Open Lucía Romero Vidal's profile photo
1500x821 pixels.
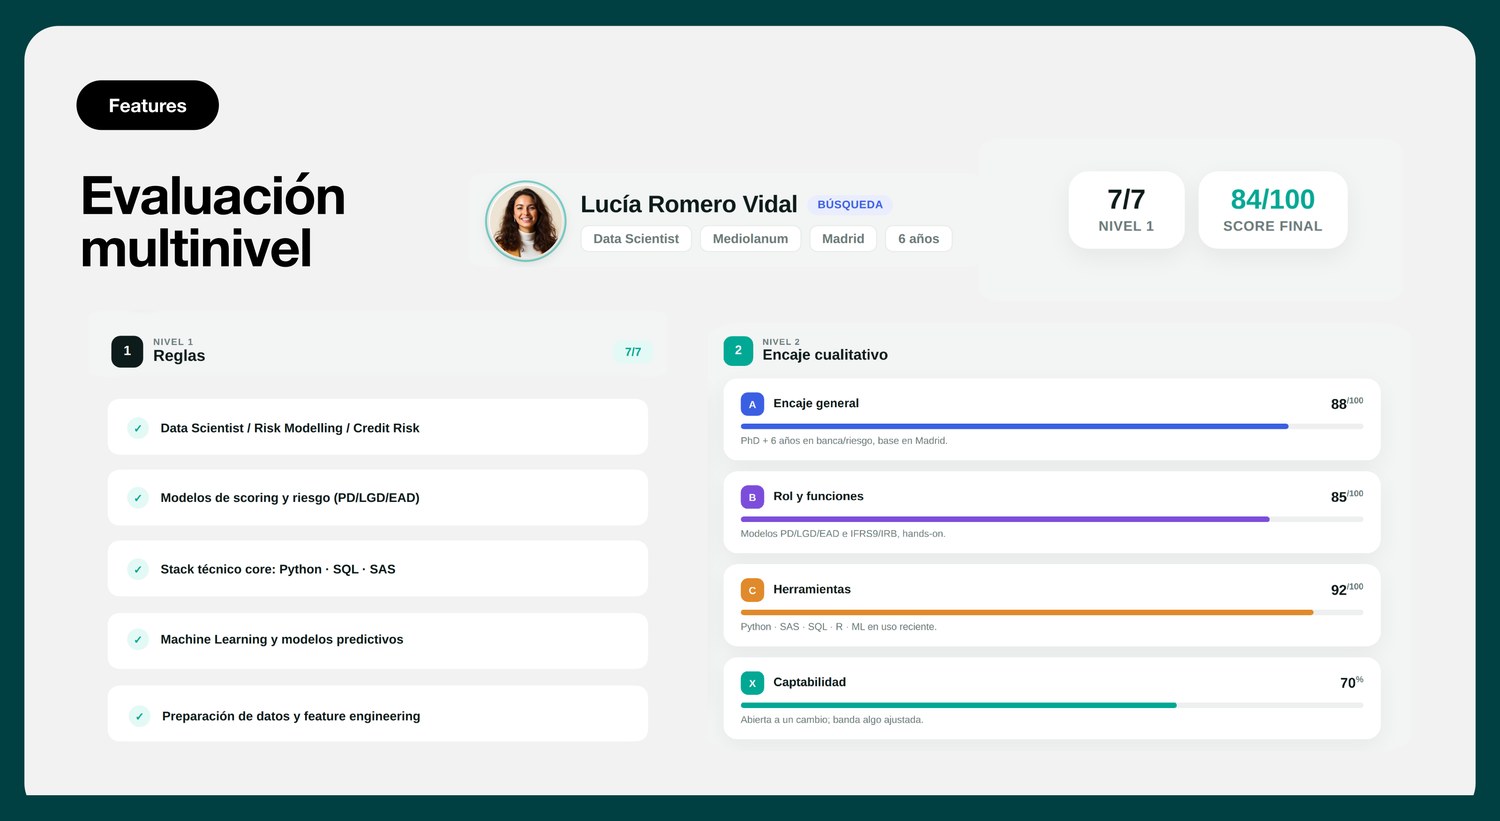click(x=526, y=221)
